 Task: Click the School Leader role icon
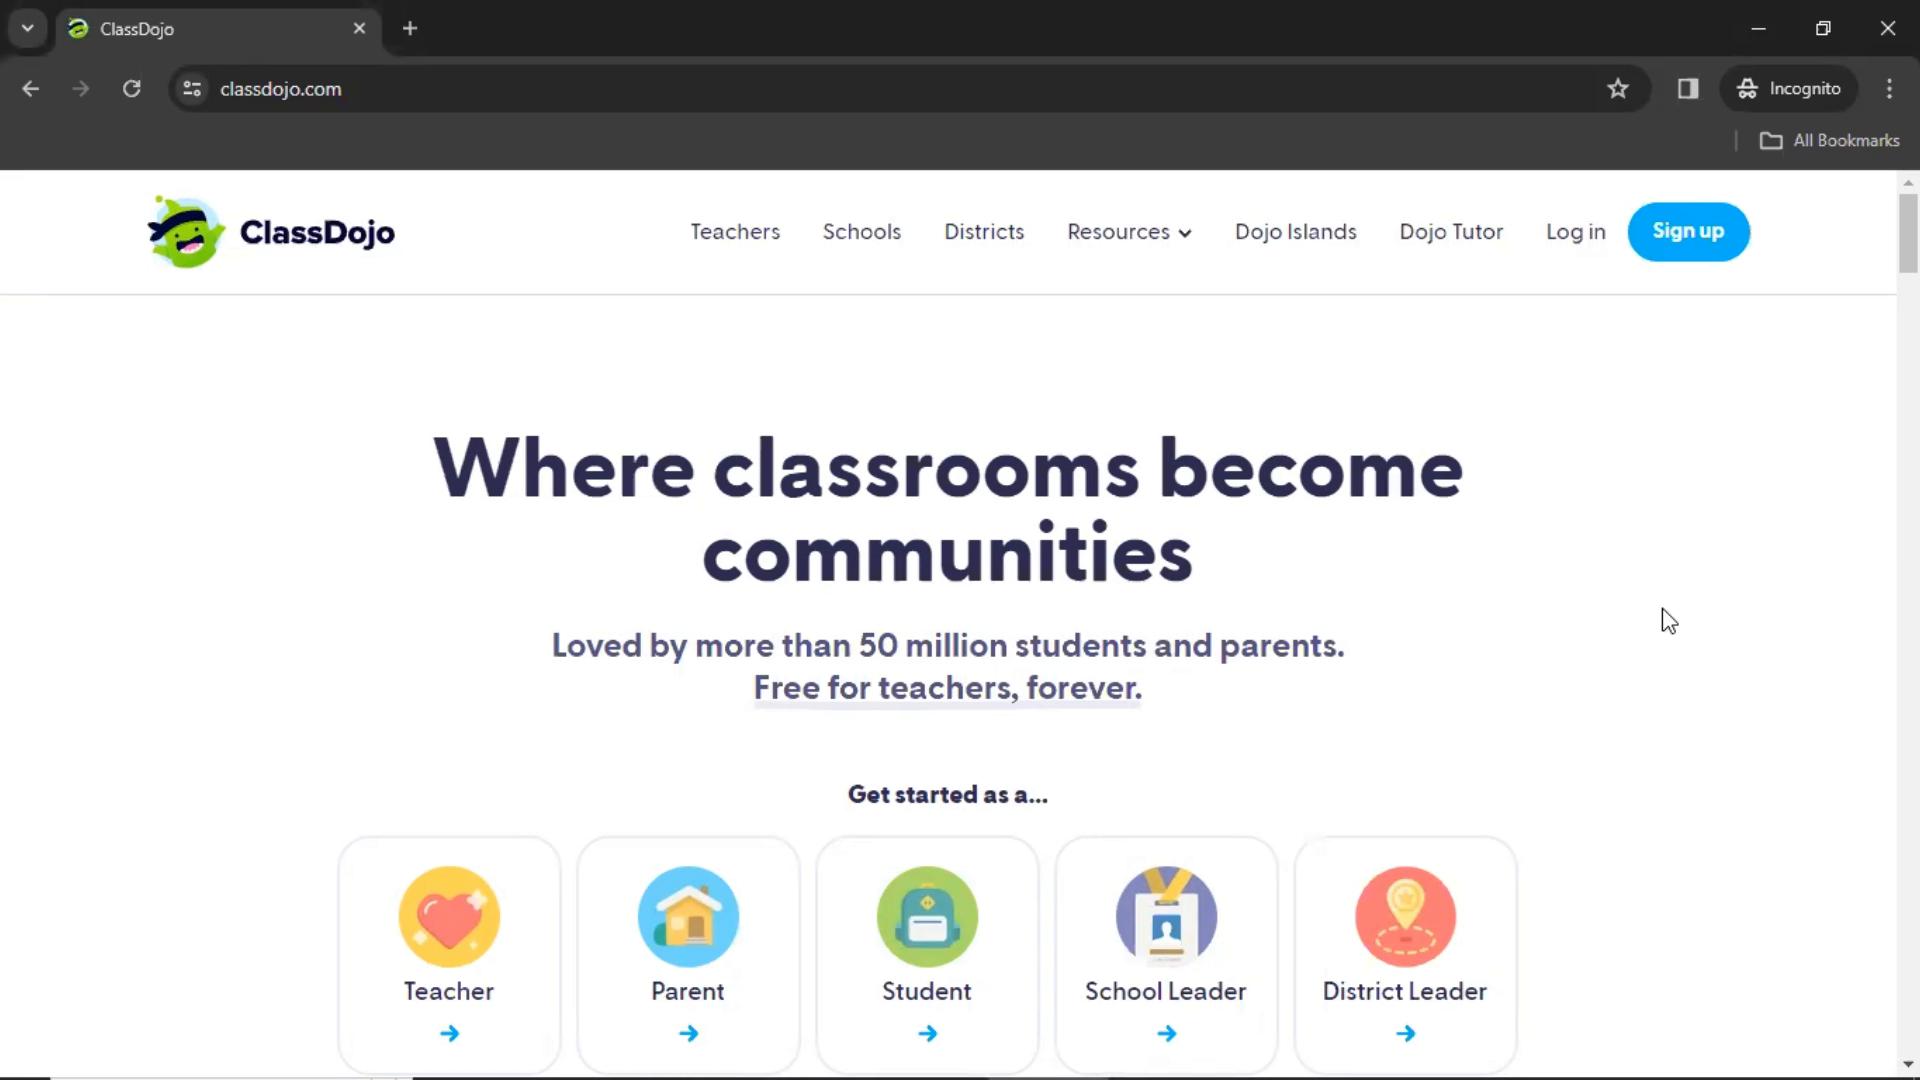click(x=1166, y=915)
